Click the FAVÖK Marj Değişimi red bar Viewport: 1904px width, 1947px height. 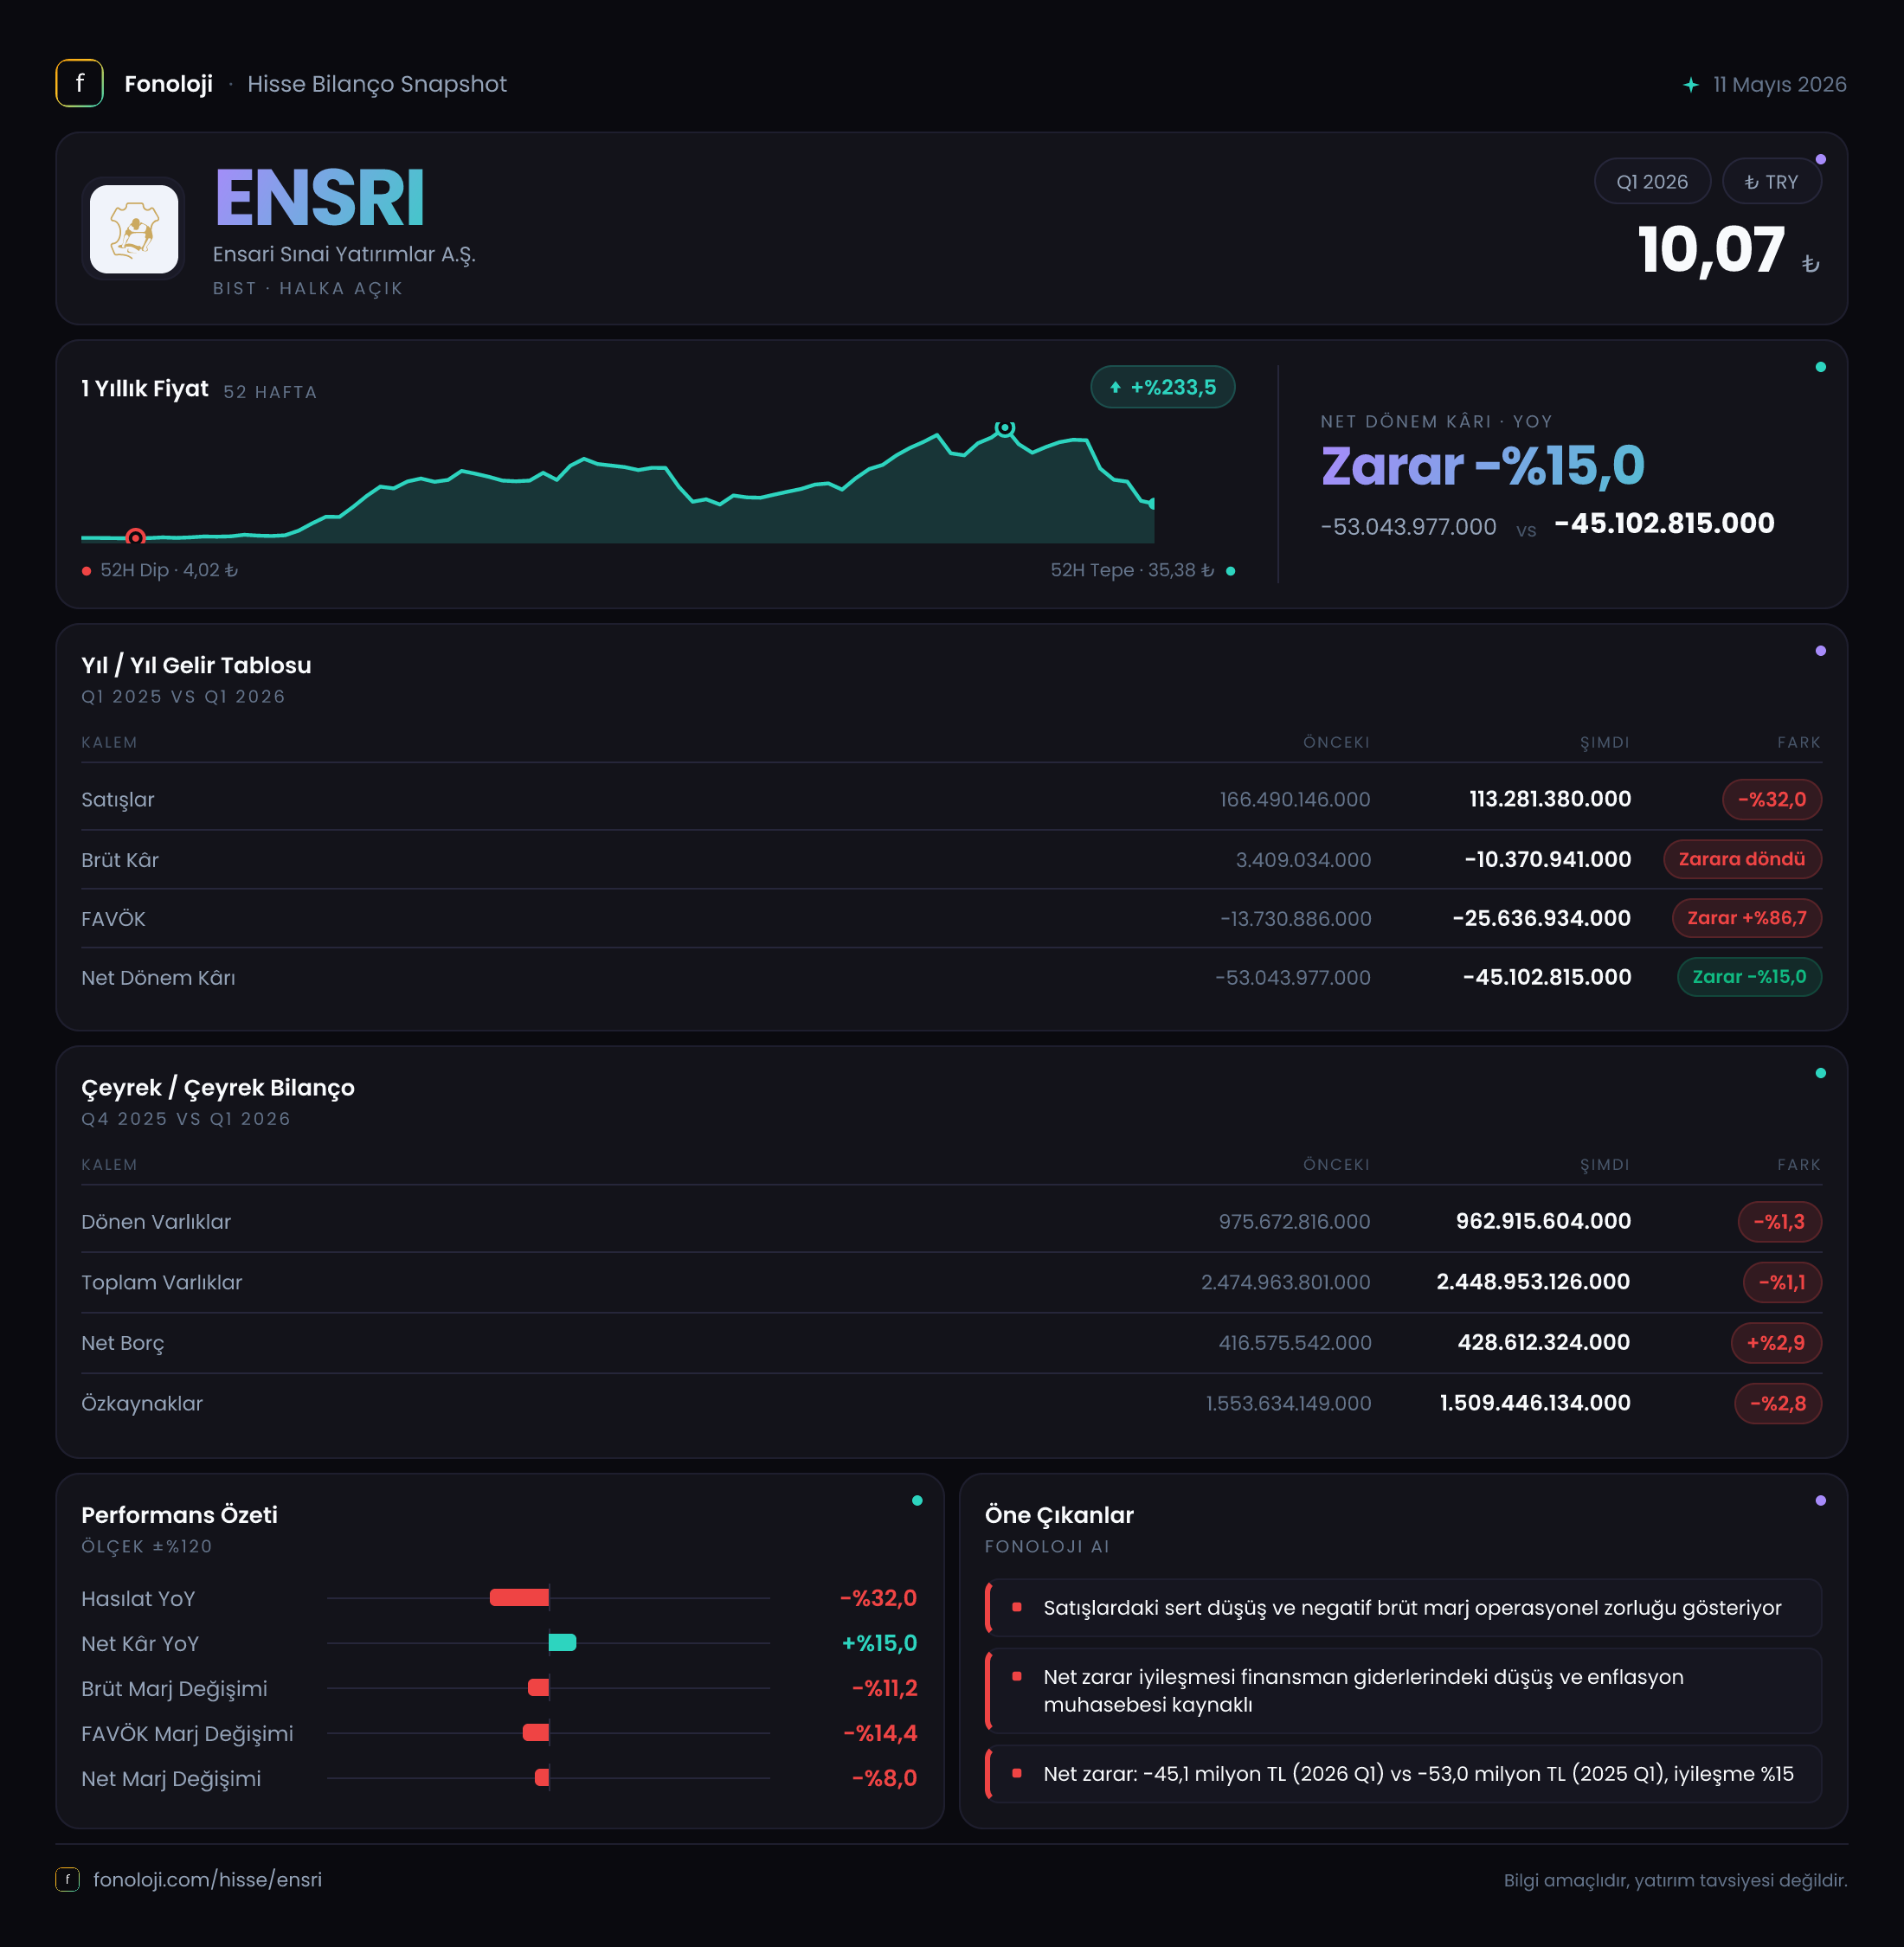(536, 1733)
